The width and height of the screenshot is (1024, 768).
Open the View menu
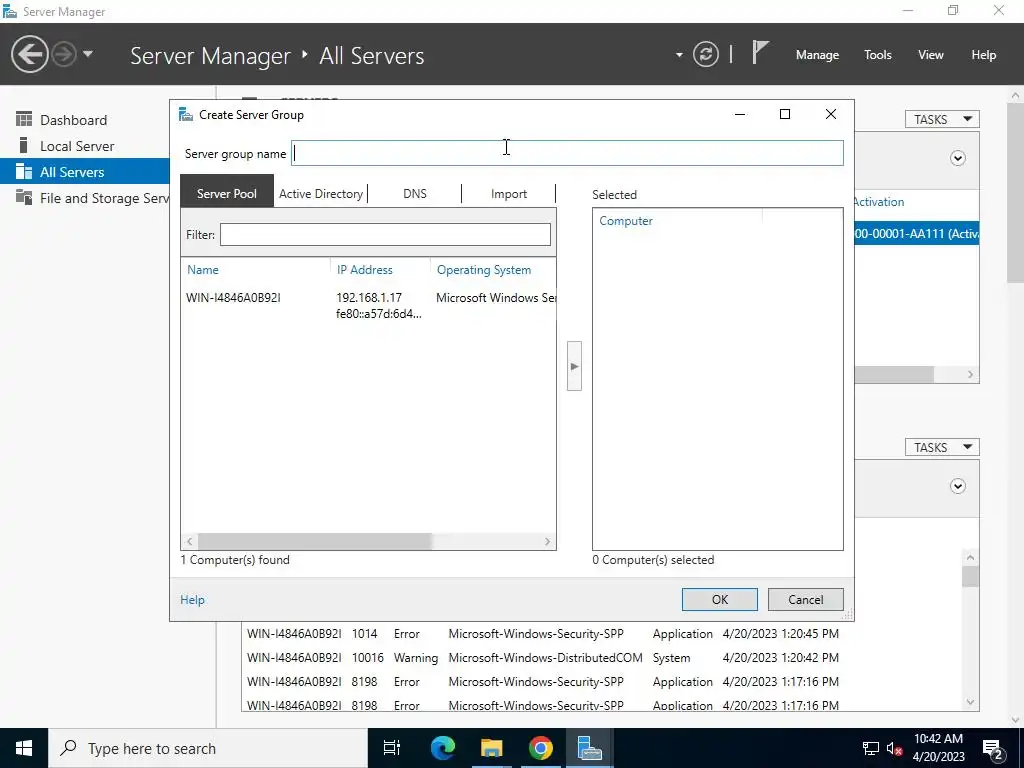click(931, 55)
